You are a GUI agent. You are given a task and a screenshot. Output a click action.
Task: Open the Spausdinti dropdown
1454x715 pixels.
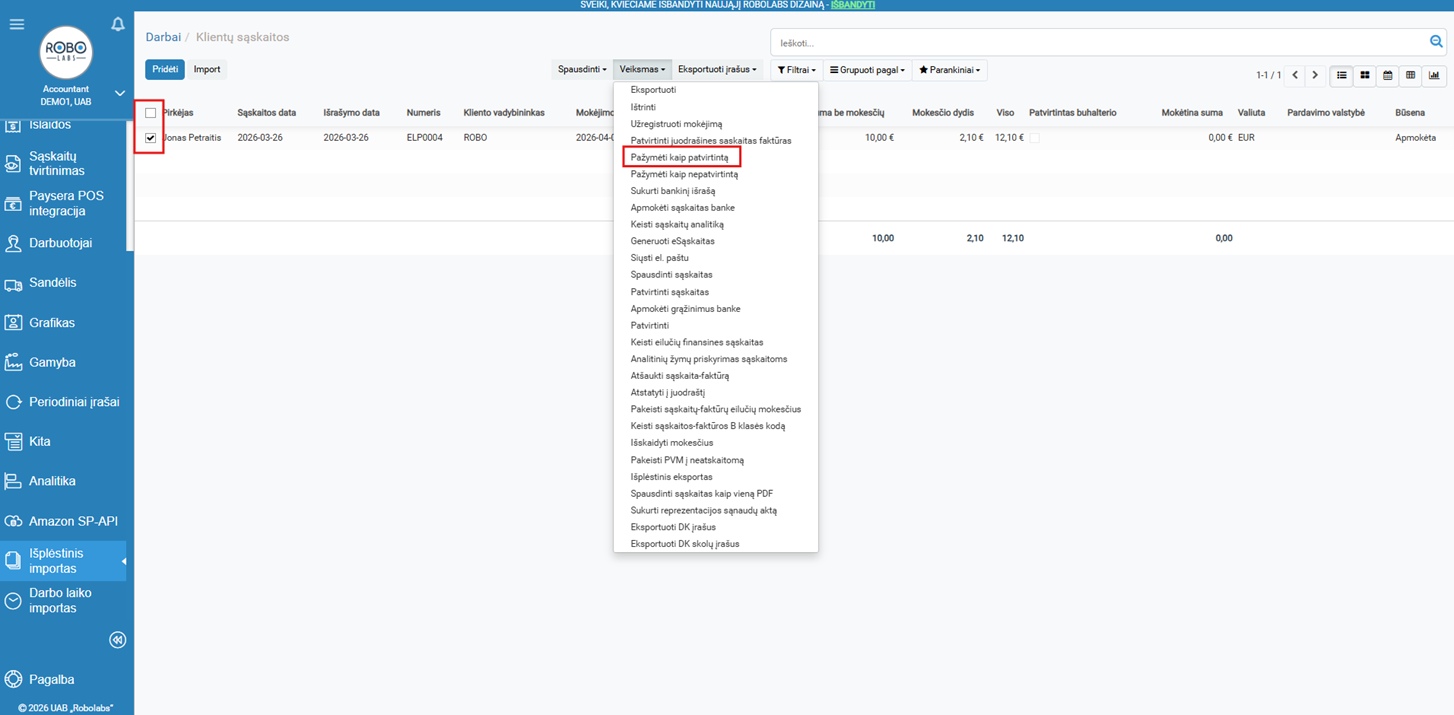(x=582, y=70)
